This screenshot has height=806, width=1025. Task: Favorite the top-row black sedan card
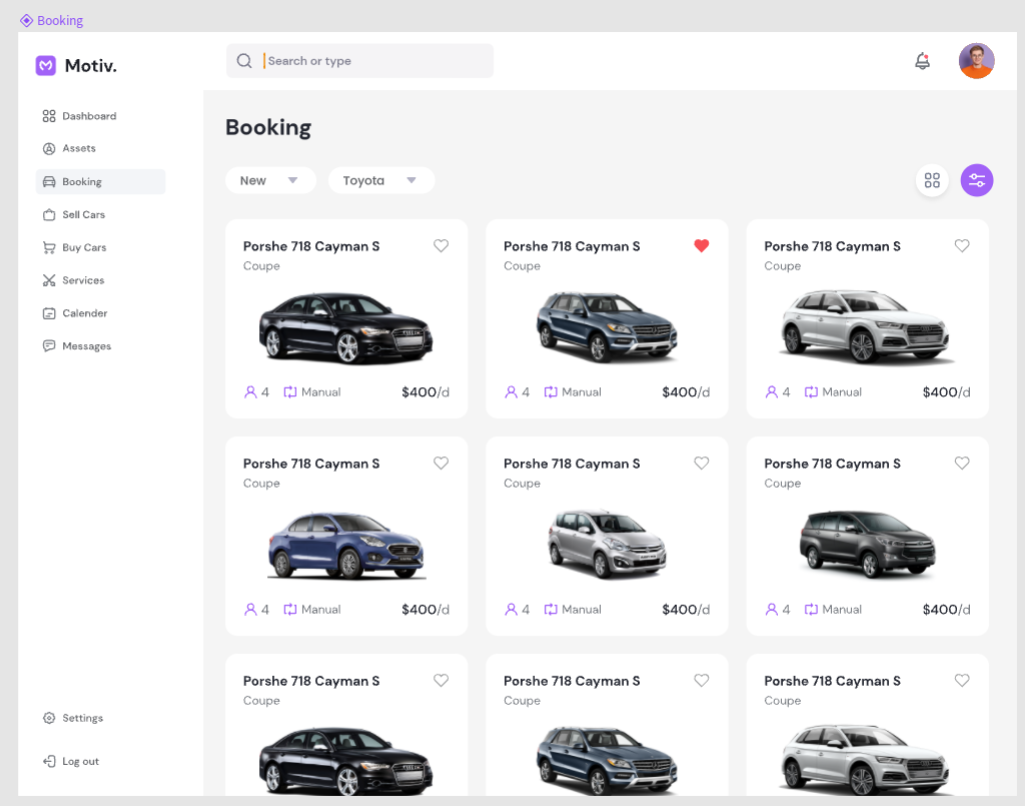click(441, 246)
